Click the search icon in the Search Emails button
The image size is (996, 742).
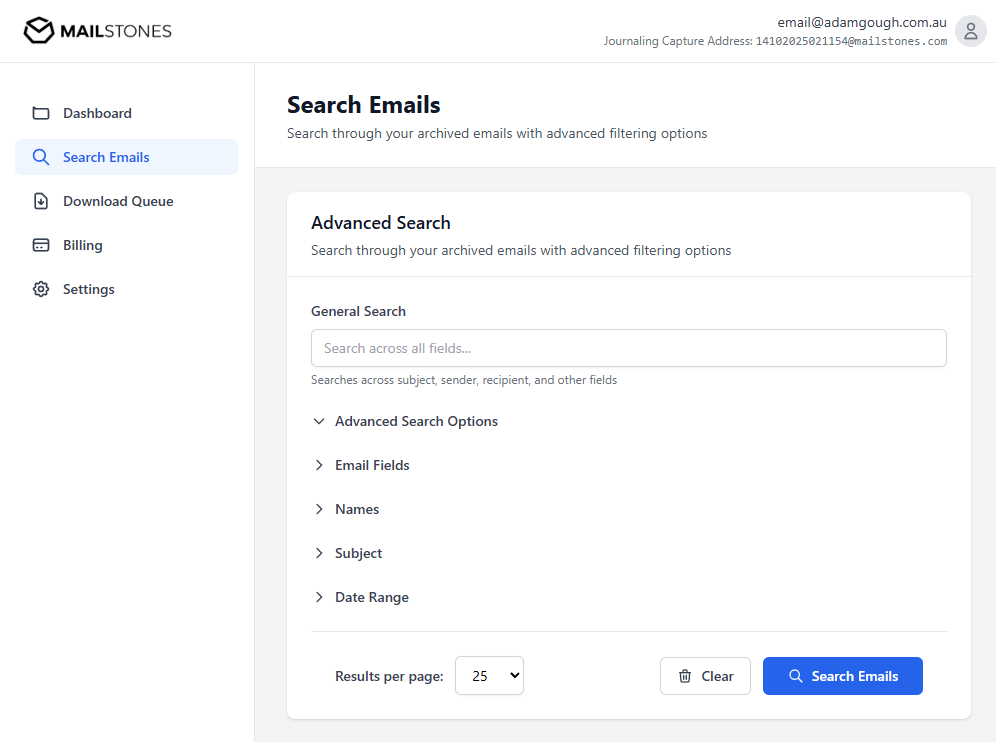pyautogui.click(x=796, y=676)
